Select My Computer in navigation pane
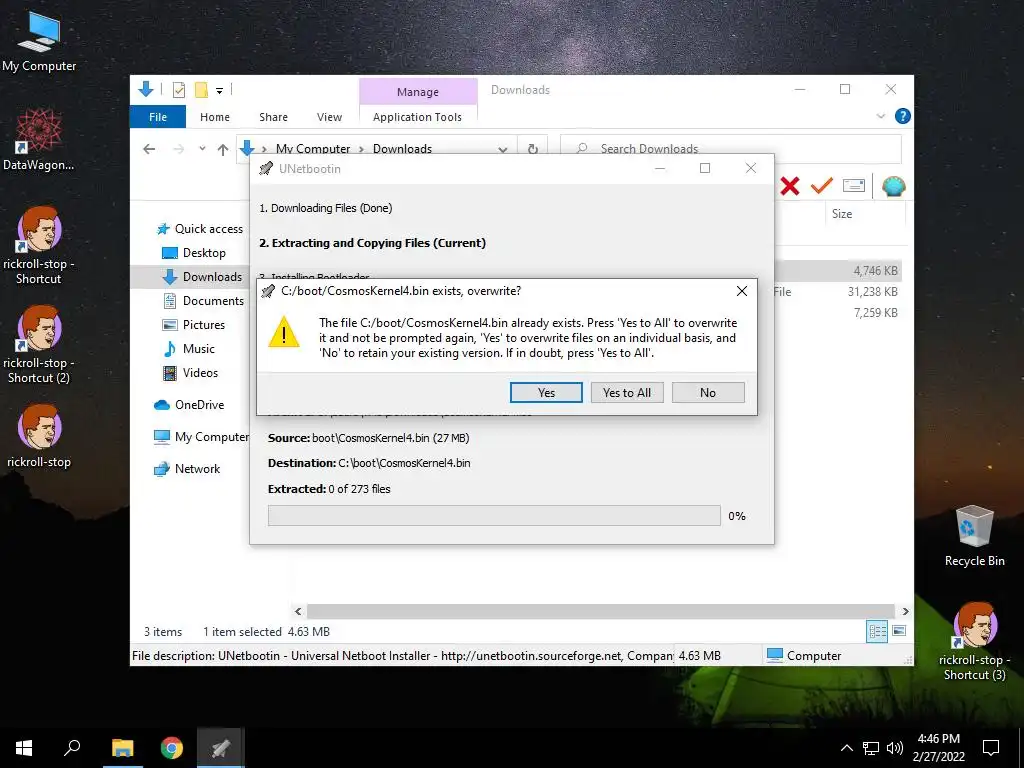 coord(201,437)
